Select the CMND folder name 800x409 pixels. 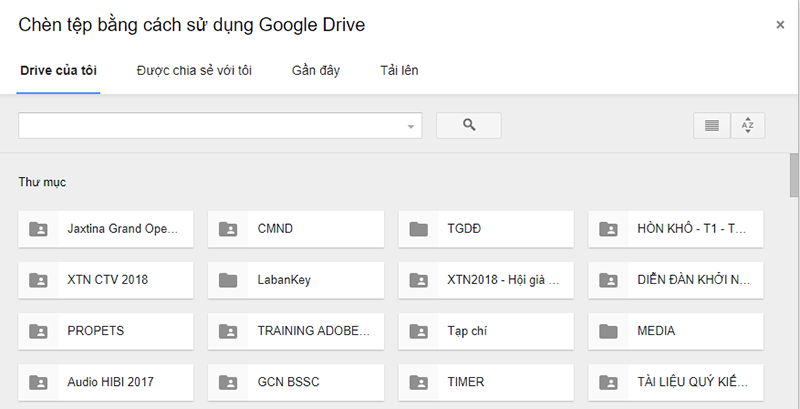pos(275,229)
